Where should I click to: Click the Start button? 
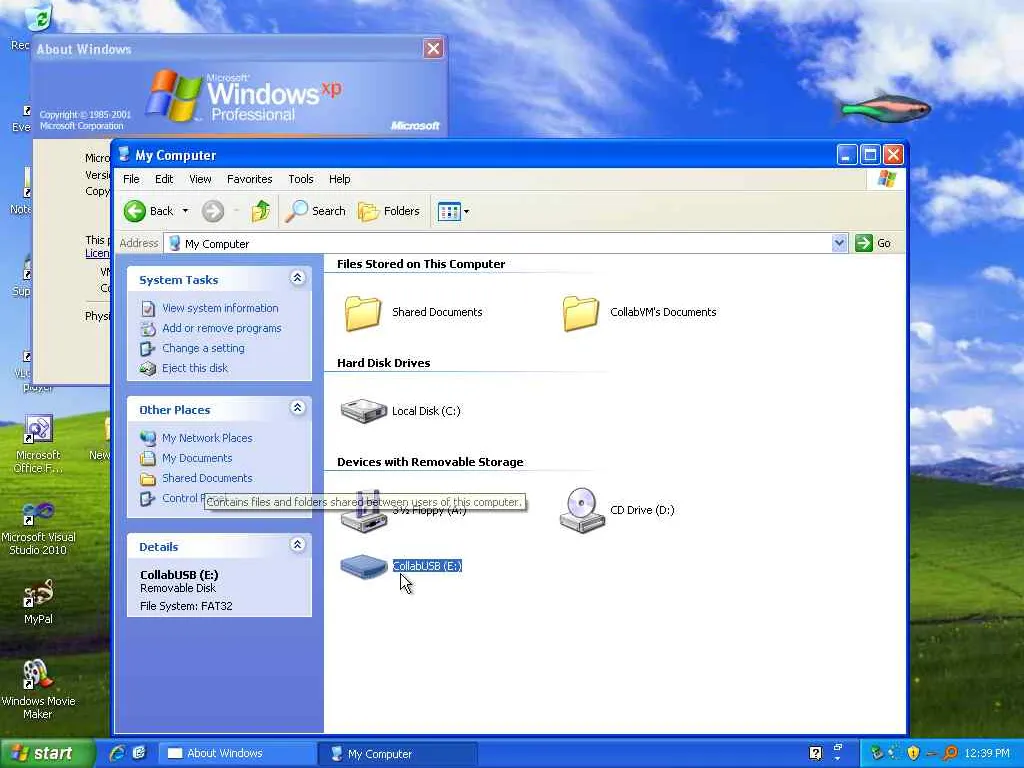47,753
